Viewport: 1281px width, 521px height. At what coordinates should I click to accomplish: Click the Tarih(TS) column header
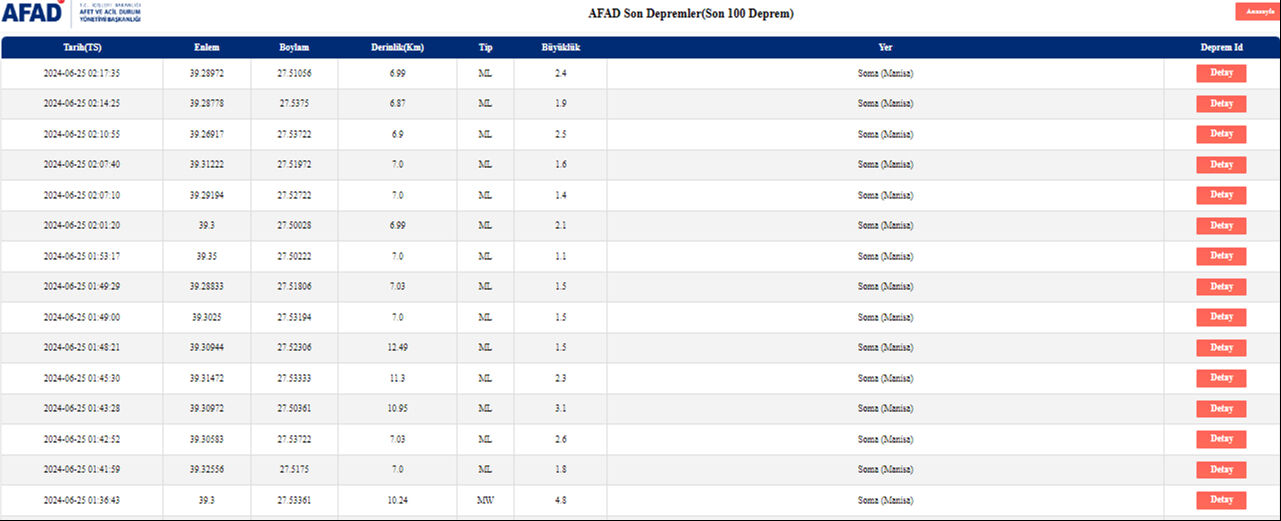click(82, 47)
